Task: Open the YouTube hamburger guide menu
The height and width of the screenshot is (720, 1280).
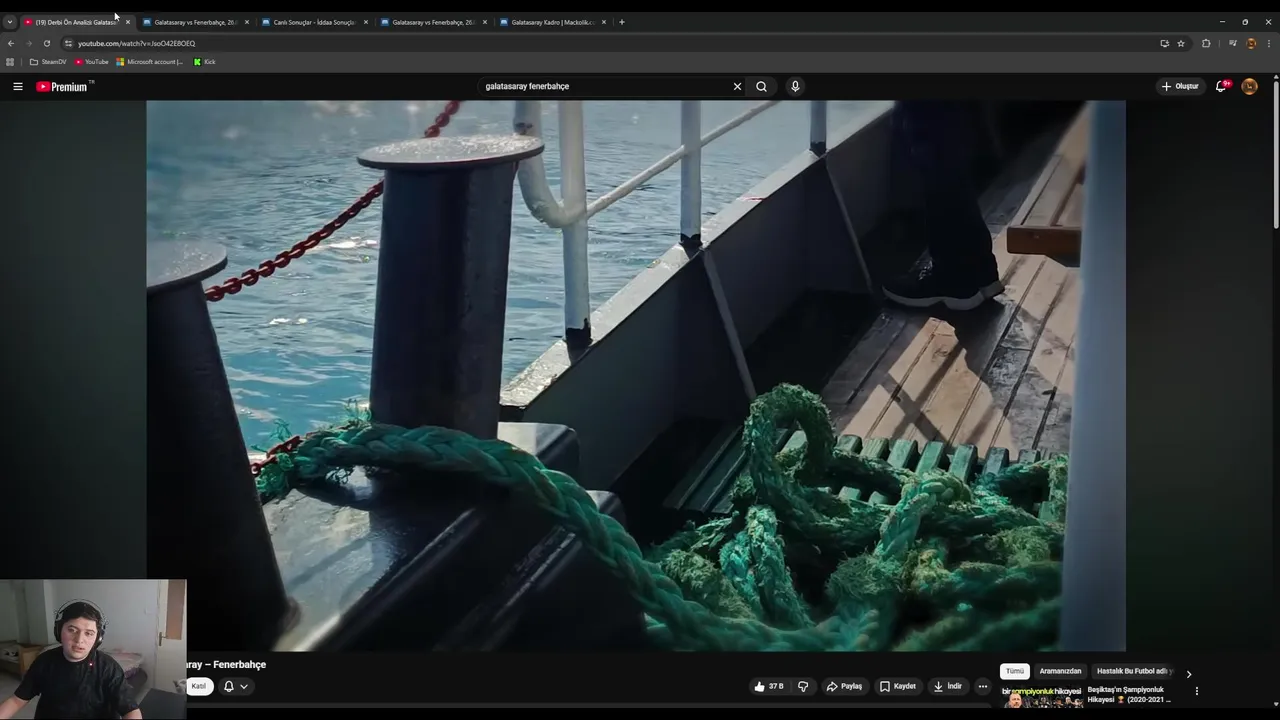Action: coord(18,87)
